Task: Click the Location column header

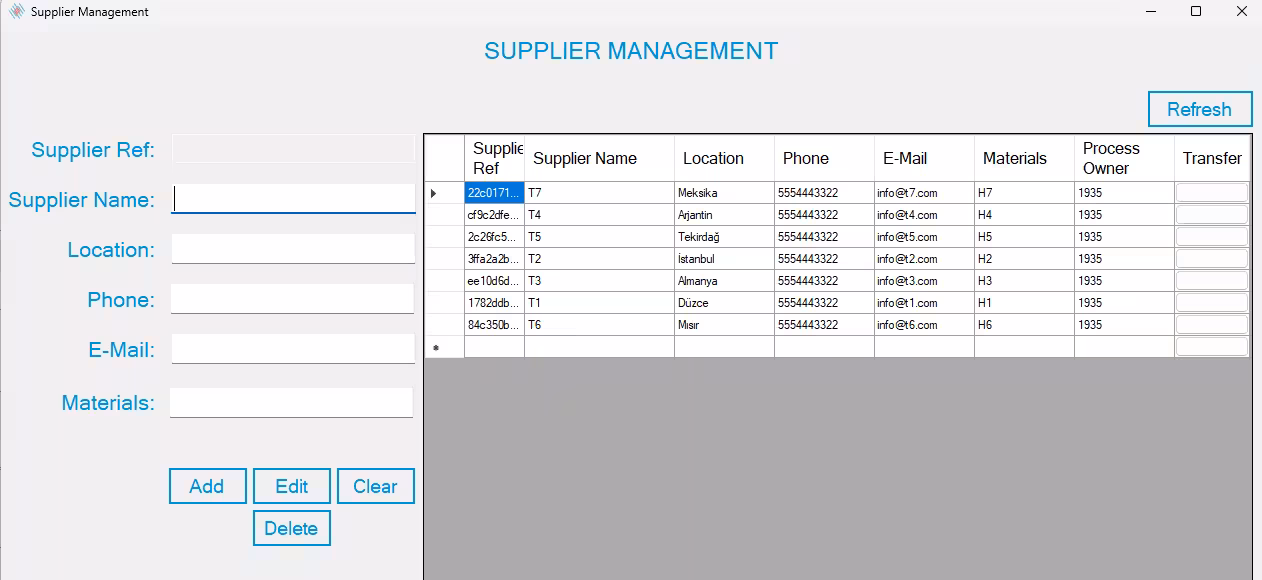Action: [x=724, y=158]
